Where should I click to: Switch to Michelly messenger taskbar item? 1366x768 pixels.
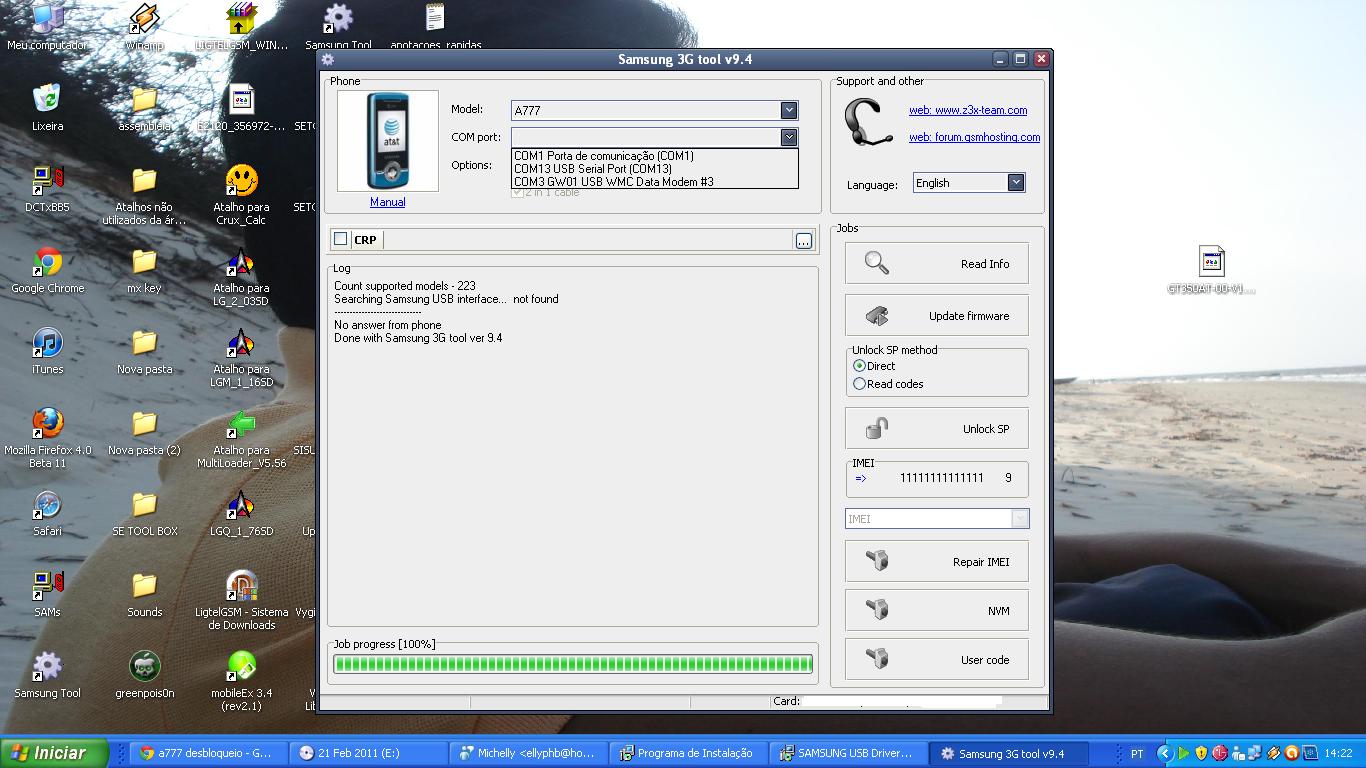[528, 753]
